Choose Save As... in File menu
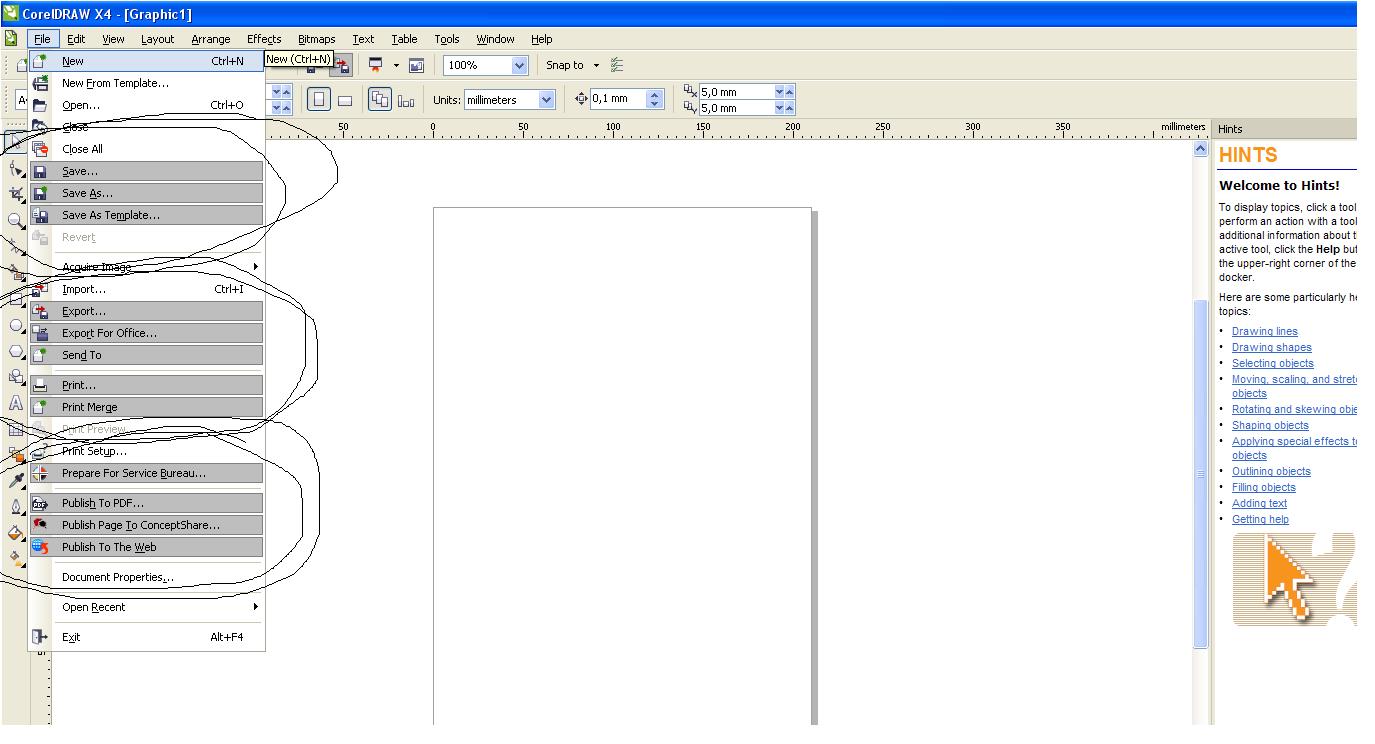This screenshot has height=744, width=1375. click(x=147, y=193)
